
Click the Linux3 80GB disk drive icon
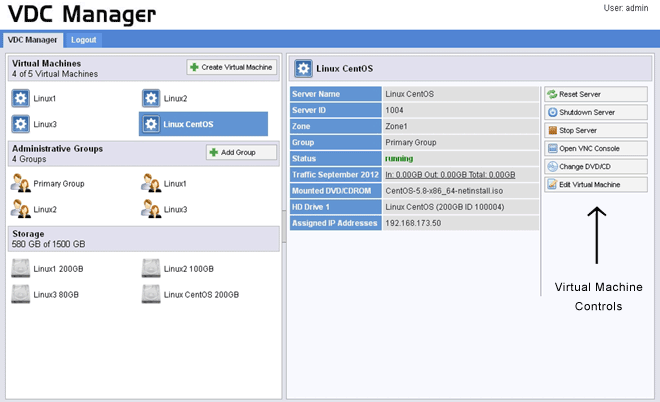pos(21,294)
